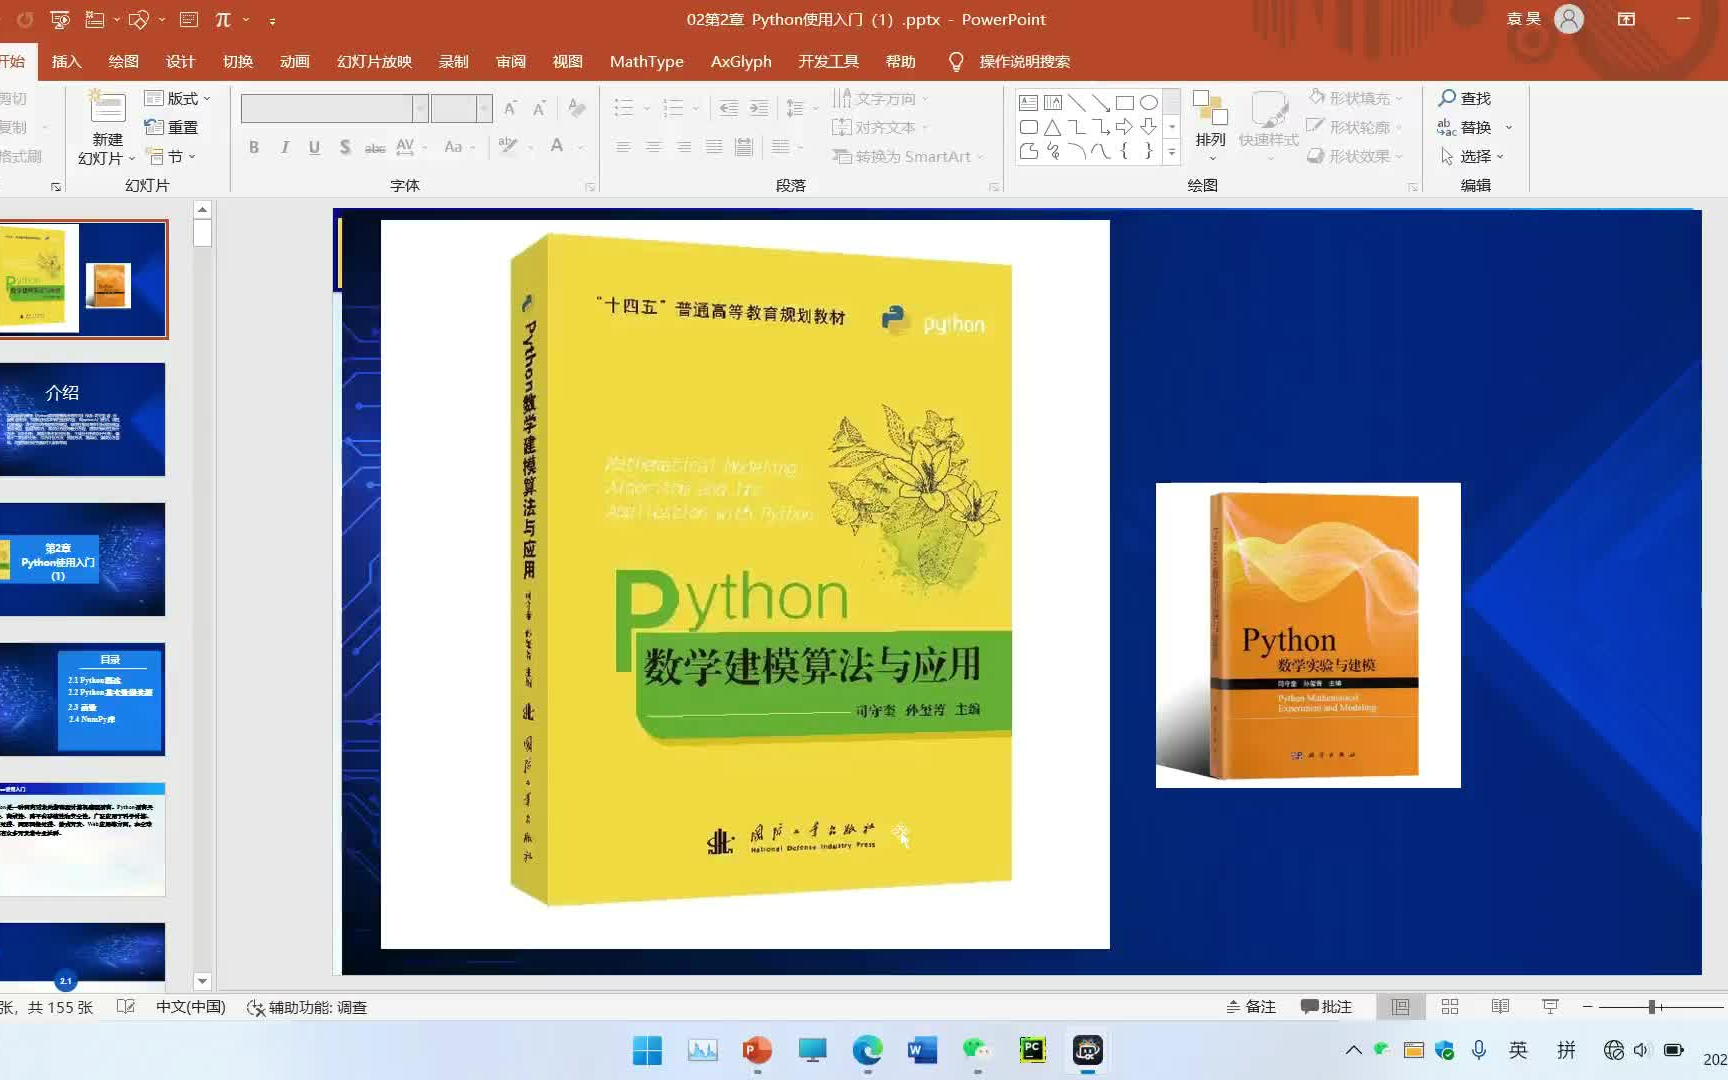Click the Find (查找) magnifier button
The image size is (1728, 1080).
1464,98
